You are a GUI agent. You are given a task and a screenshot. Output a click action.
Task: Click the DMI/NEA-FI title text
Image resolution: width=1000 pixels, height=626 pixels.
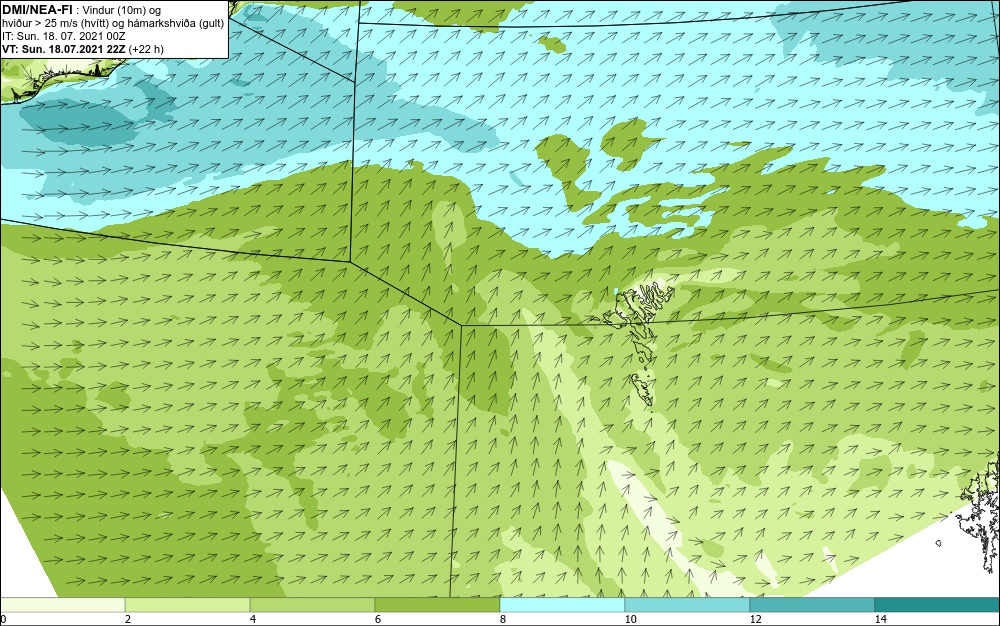[x=38, y=10]
